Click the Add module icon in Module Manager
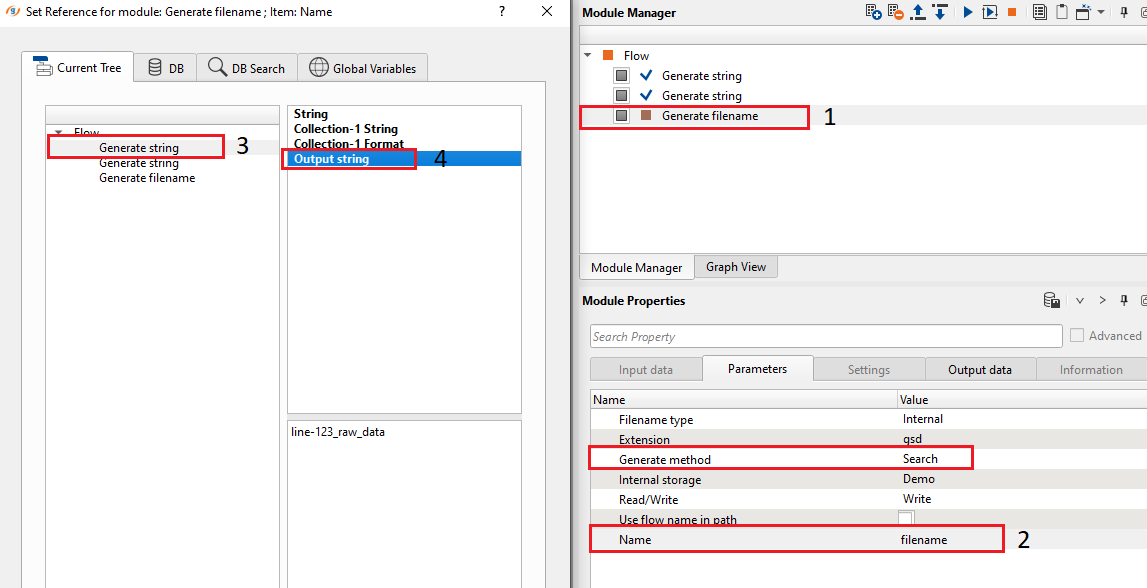 click(x=874, y=13)
